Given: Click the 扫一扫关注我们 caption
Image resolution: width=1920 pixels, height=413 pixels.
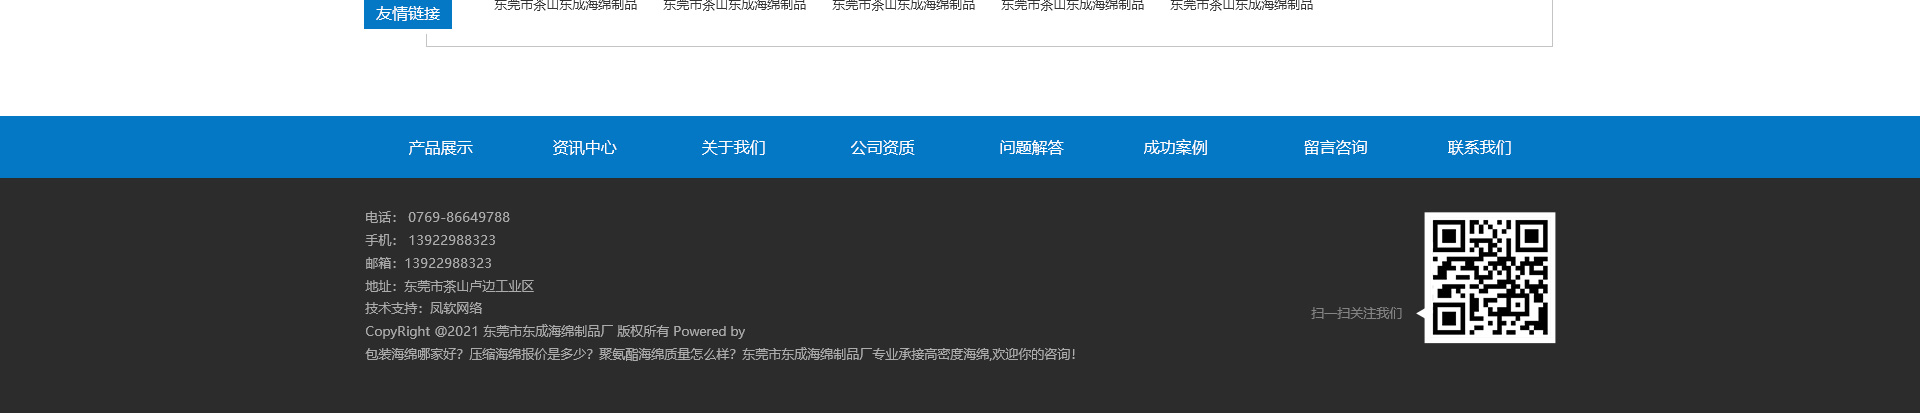Looking at the screenshot, I should (x=1356, y=313).
